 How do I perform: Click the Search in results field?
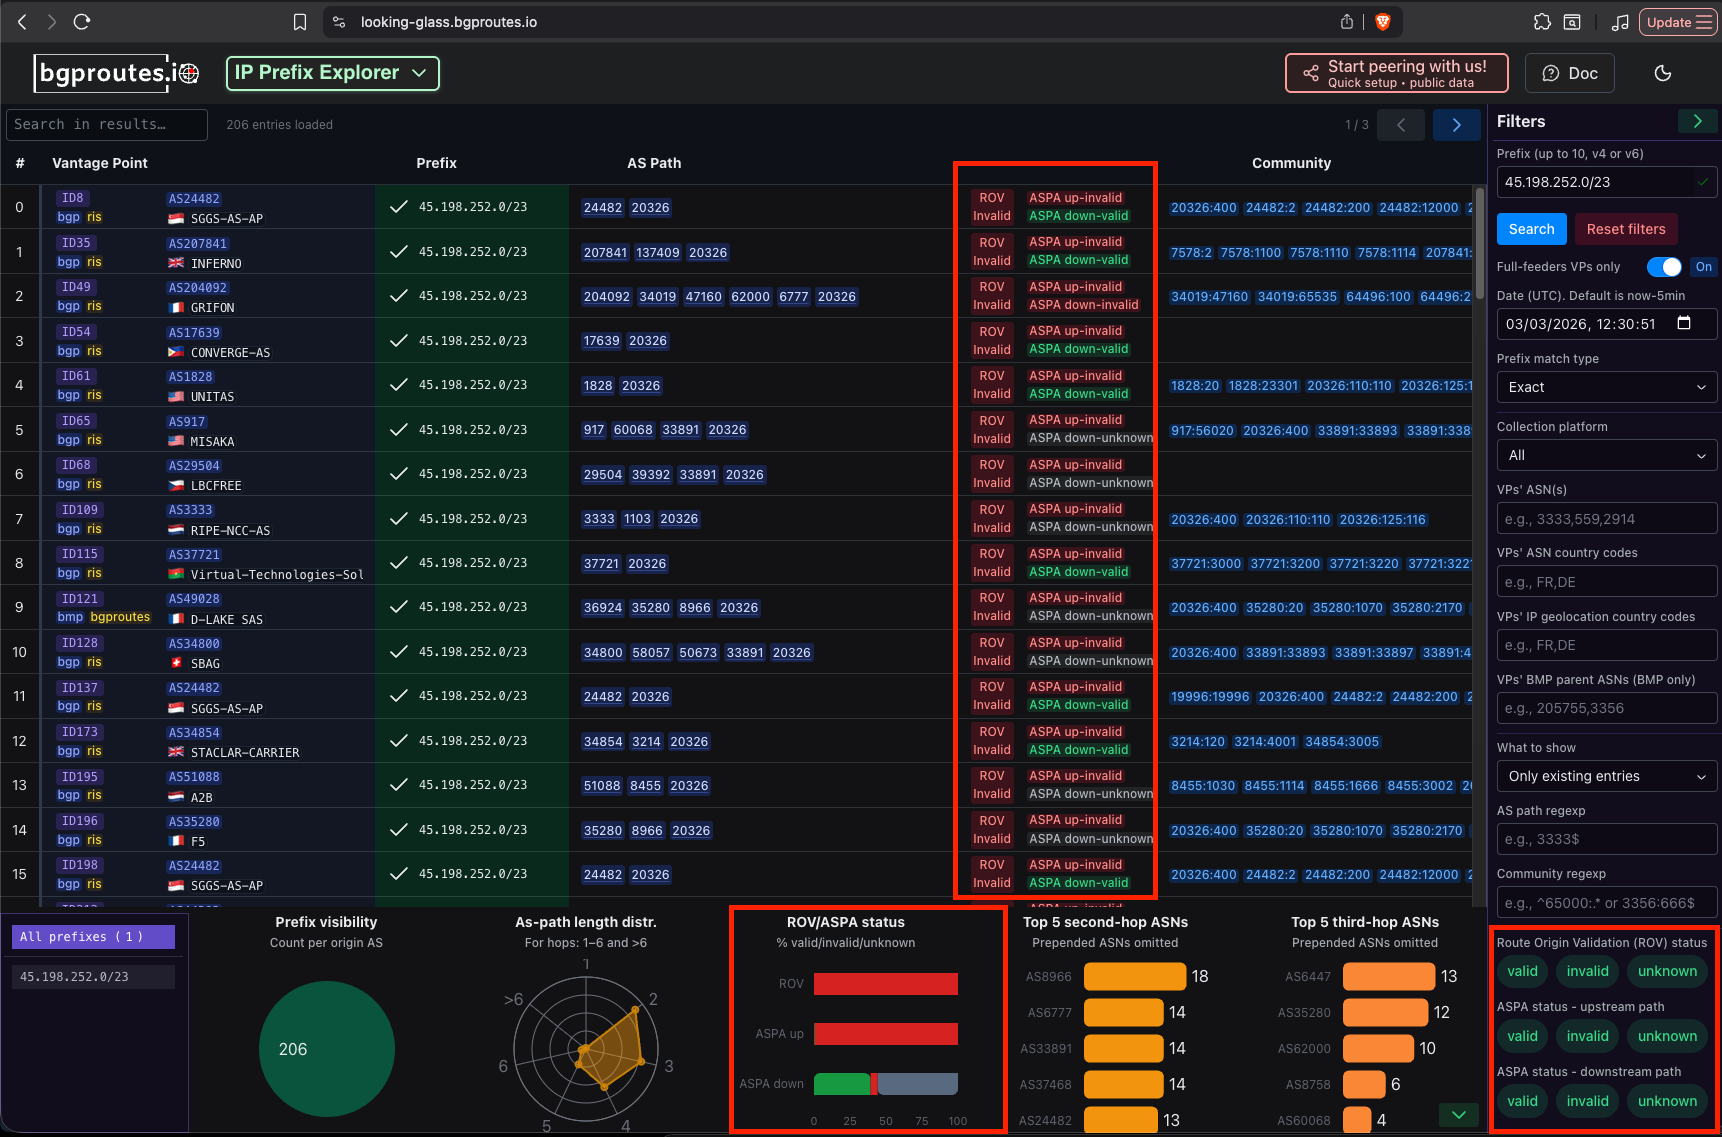pyautogui.click(x=107, y=125)
